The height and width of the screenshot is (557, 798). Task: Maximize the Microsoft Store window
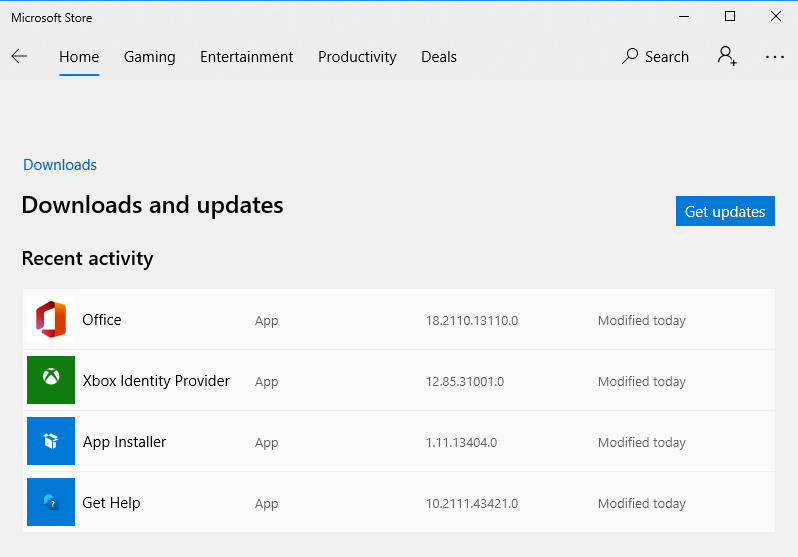click(730, 17)
